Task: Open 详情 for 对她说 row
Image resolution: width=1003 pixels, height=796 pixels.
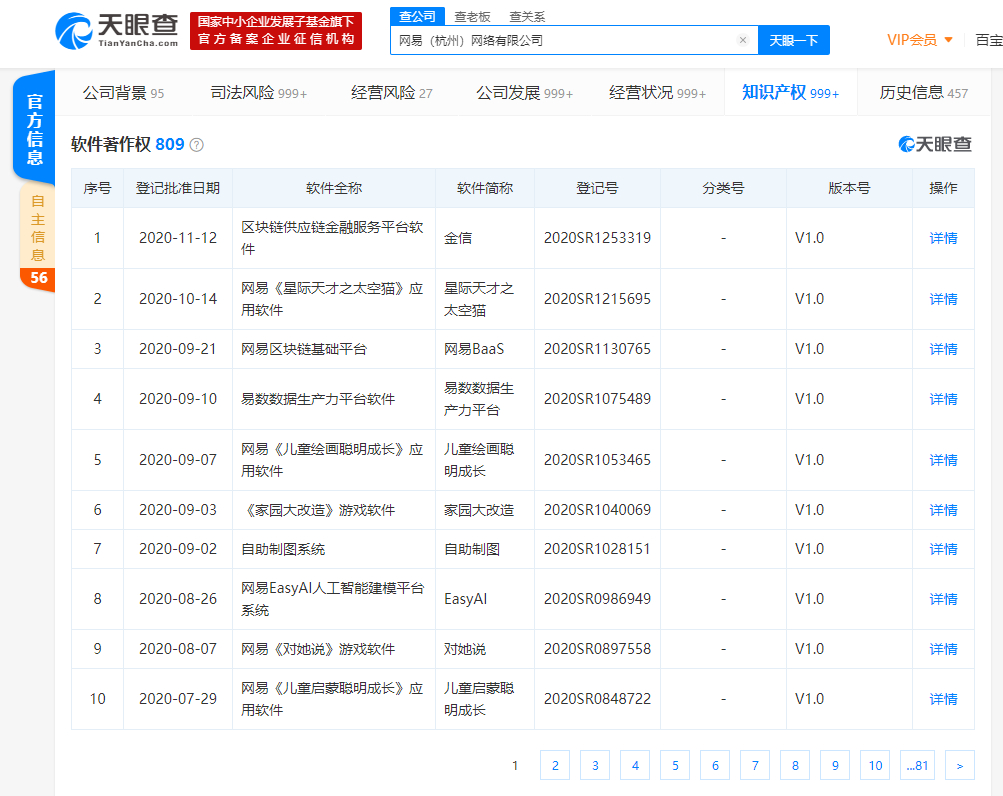Action: pos(943,649)
